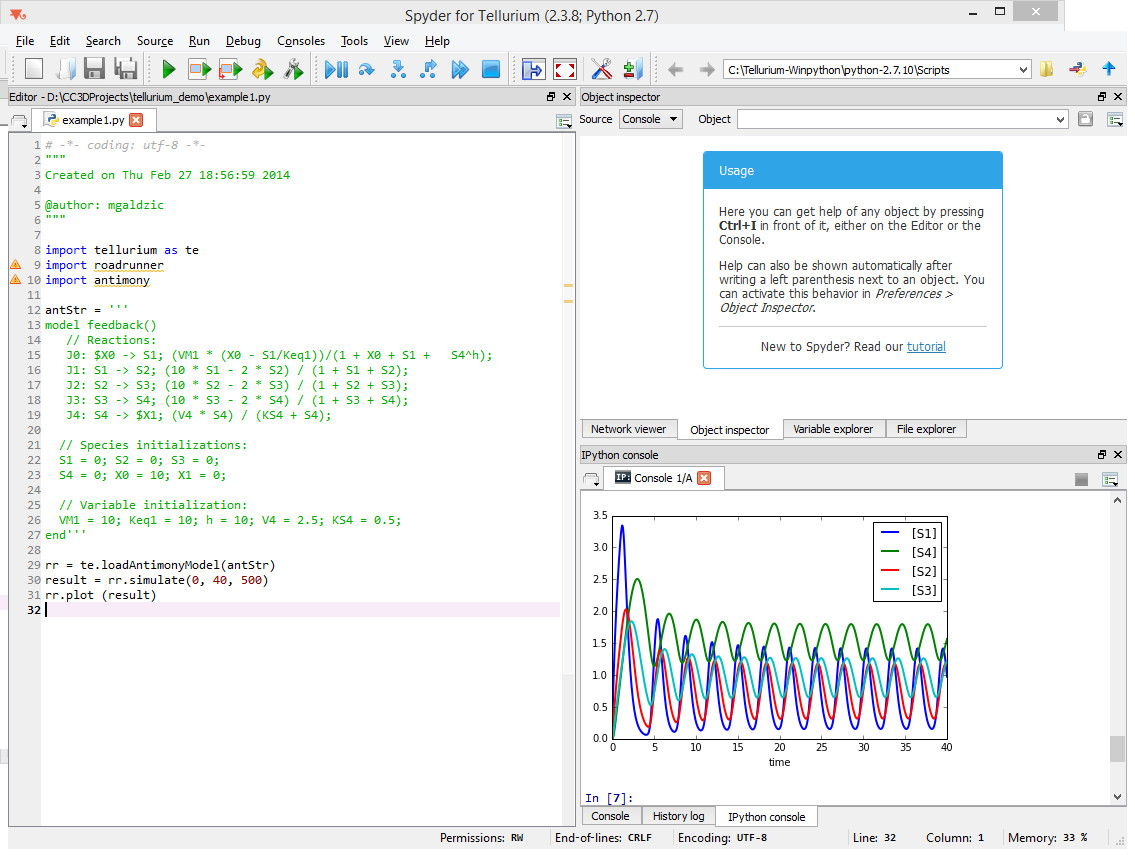Open the Tools menu
Image resolution: width=1135 pixels, height=855 pixels.
pos(354,41)
